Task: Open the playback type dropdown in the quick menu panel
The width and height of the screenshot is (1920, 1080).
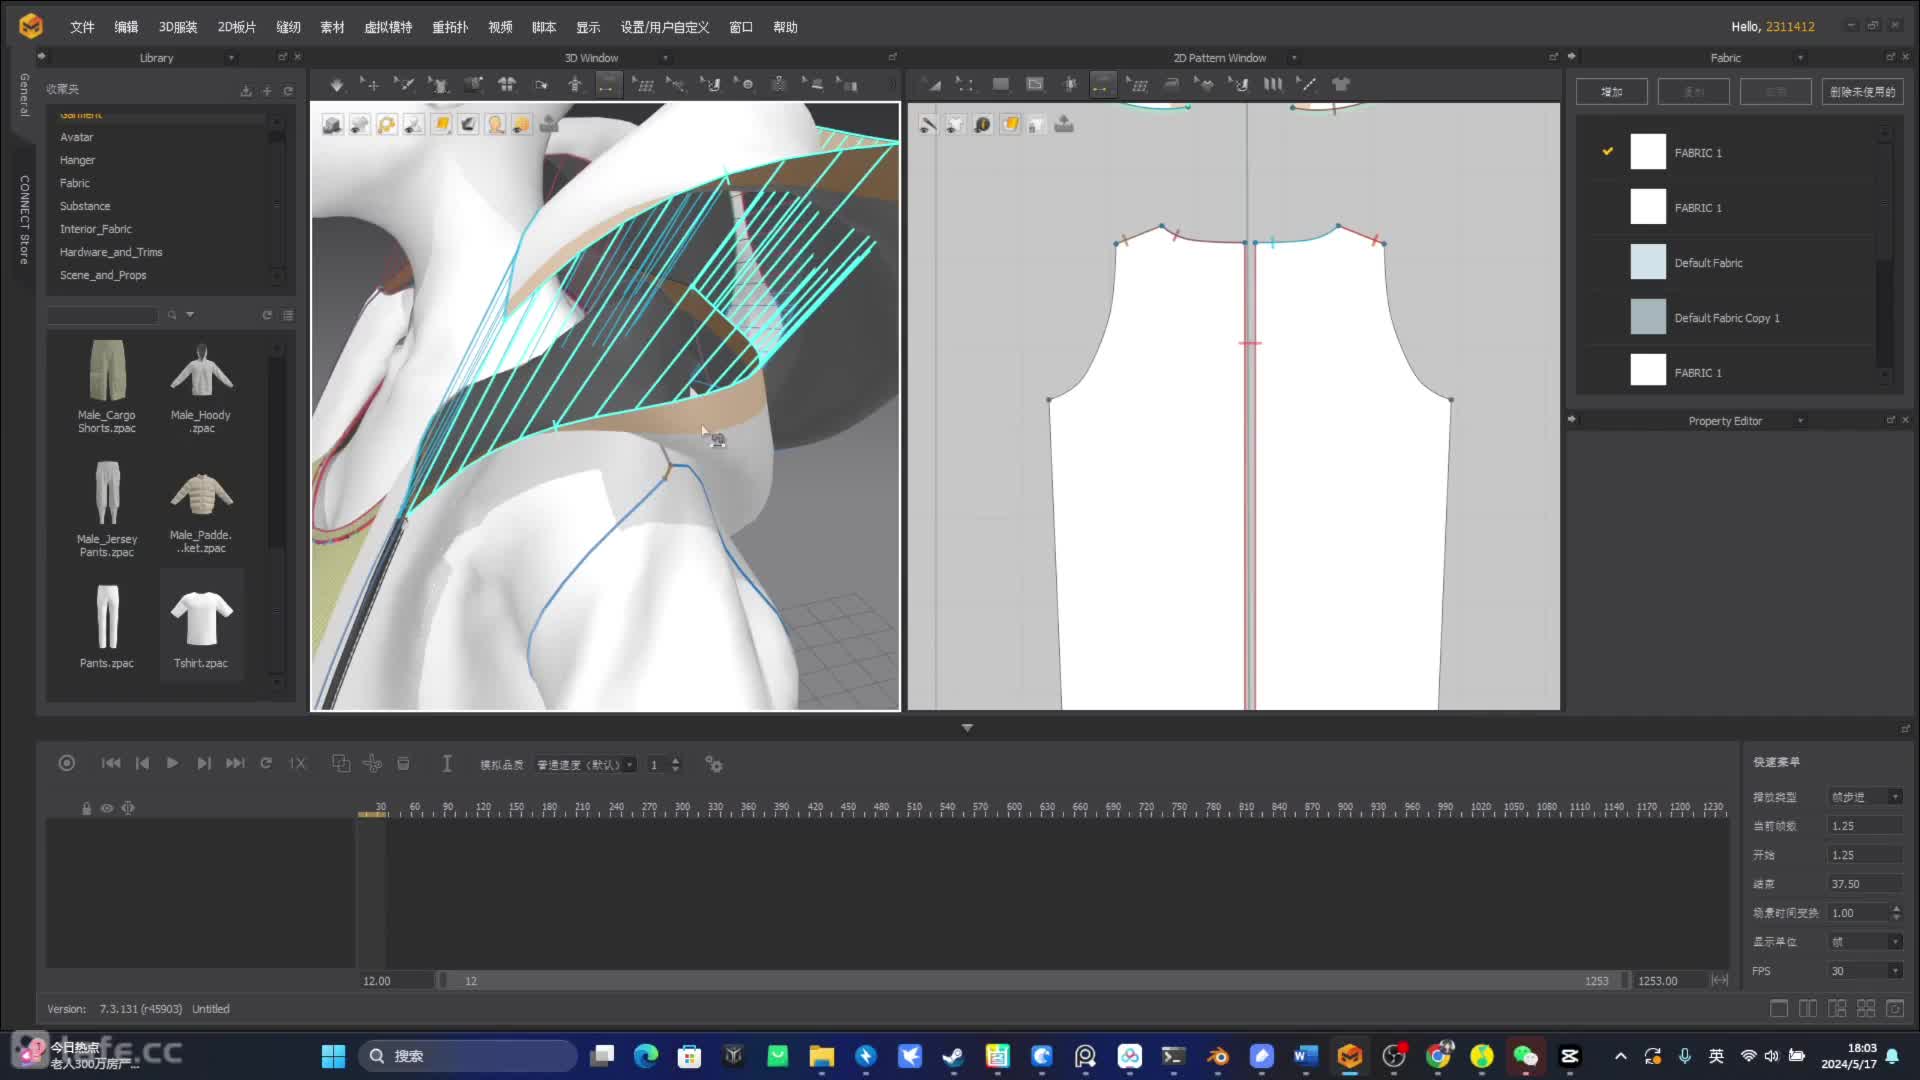Action: [1865, 797]
